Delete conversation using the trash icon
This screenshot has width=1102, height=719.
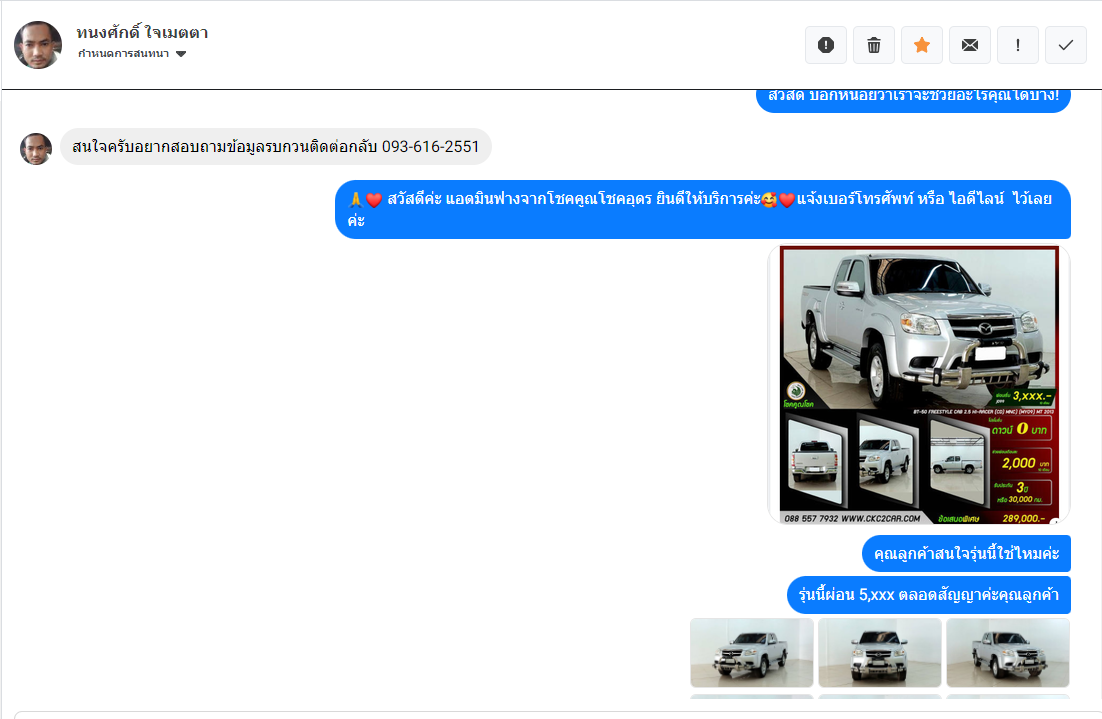874,45
